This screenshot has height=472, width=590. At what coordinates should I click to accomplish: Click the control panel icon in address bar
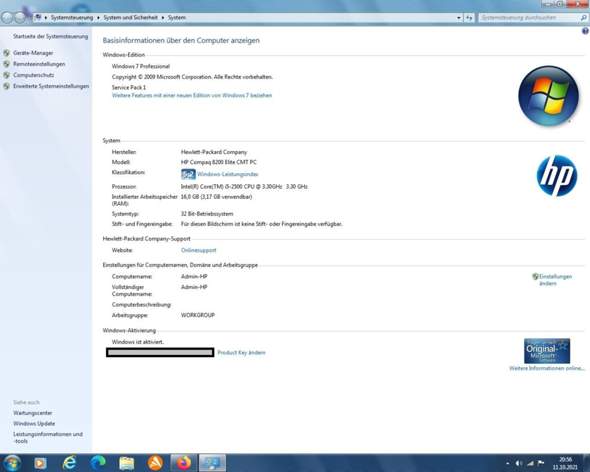pyautogui.click(x=38, y=17)
